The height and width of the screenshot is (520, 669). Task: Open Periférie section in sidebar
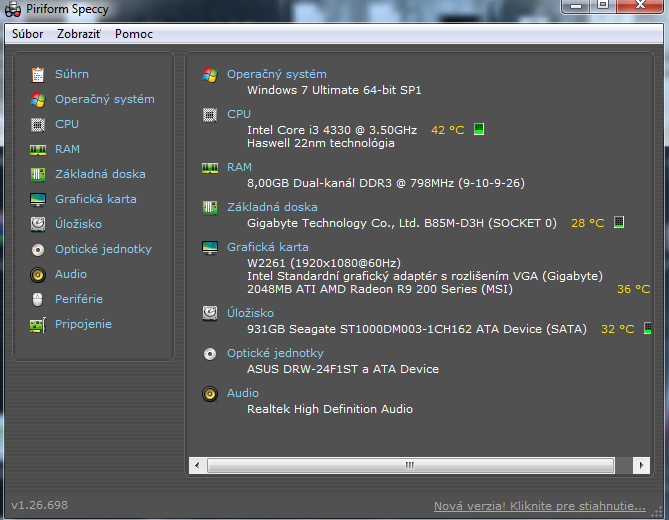coord(79,299)
